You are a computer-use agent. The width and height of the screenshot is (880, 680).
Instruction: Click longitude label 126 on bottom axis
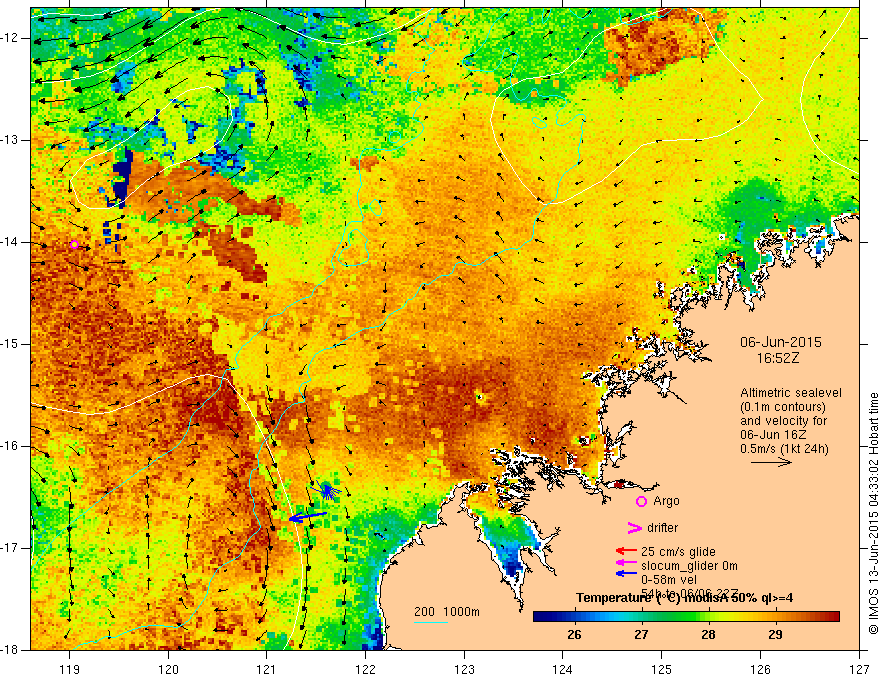click(760, 669)
